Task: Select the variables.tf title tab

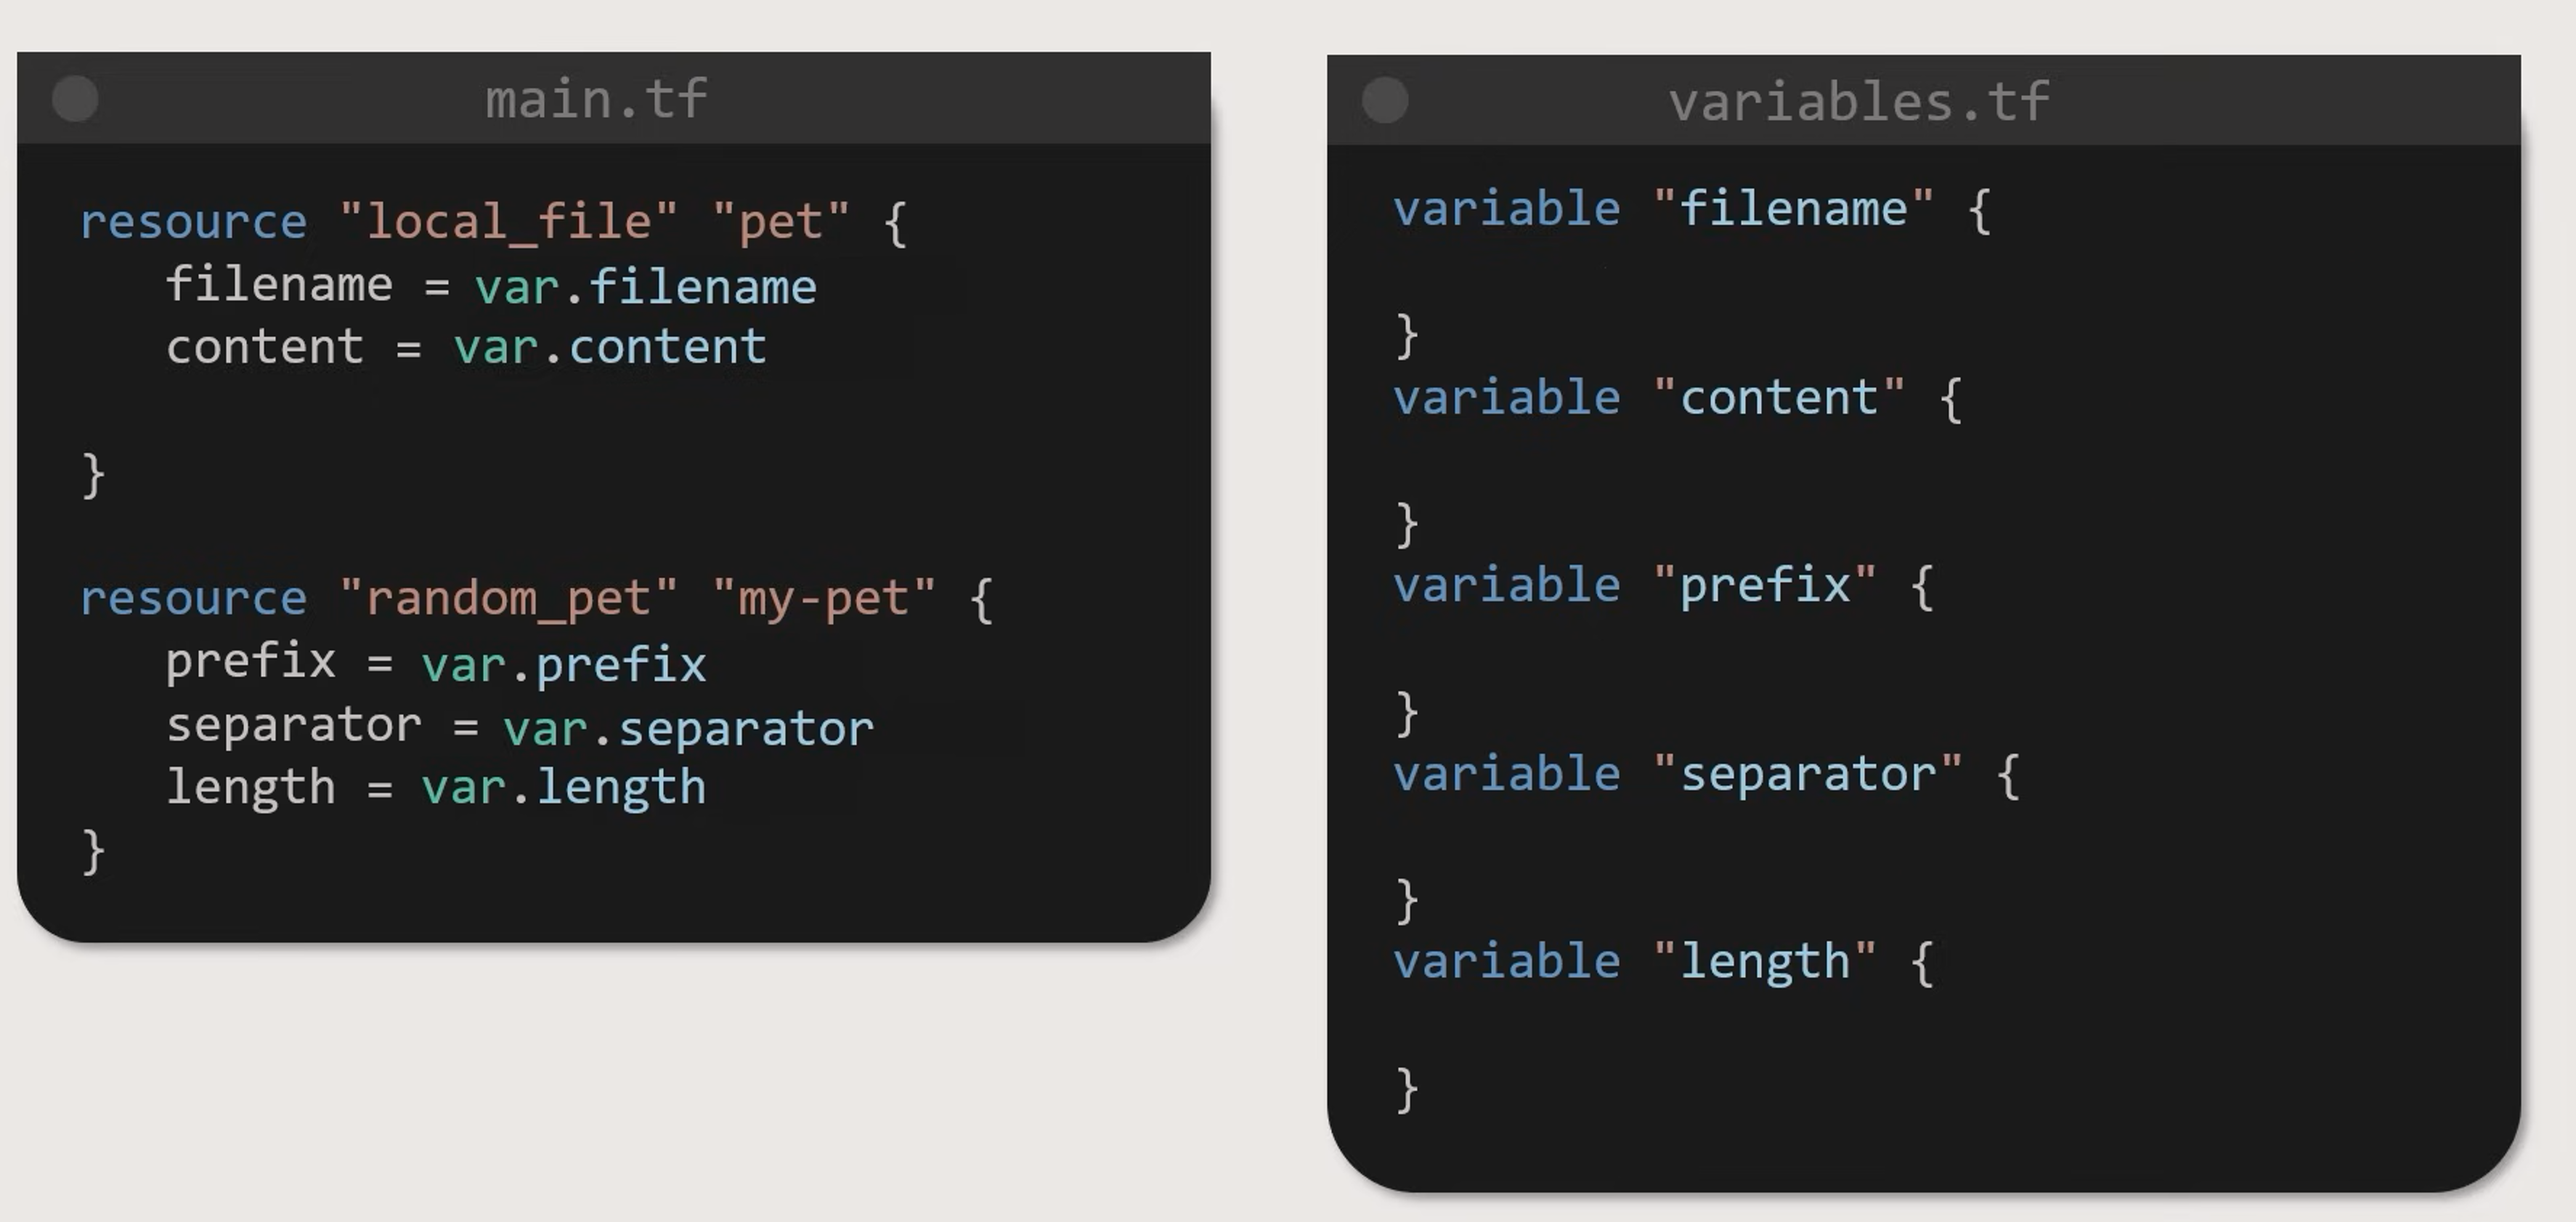Action: 1859,102
